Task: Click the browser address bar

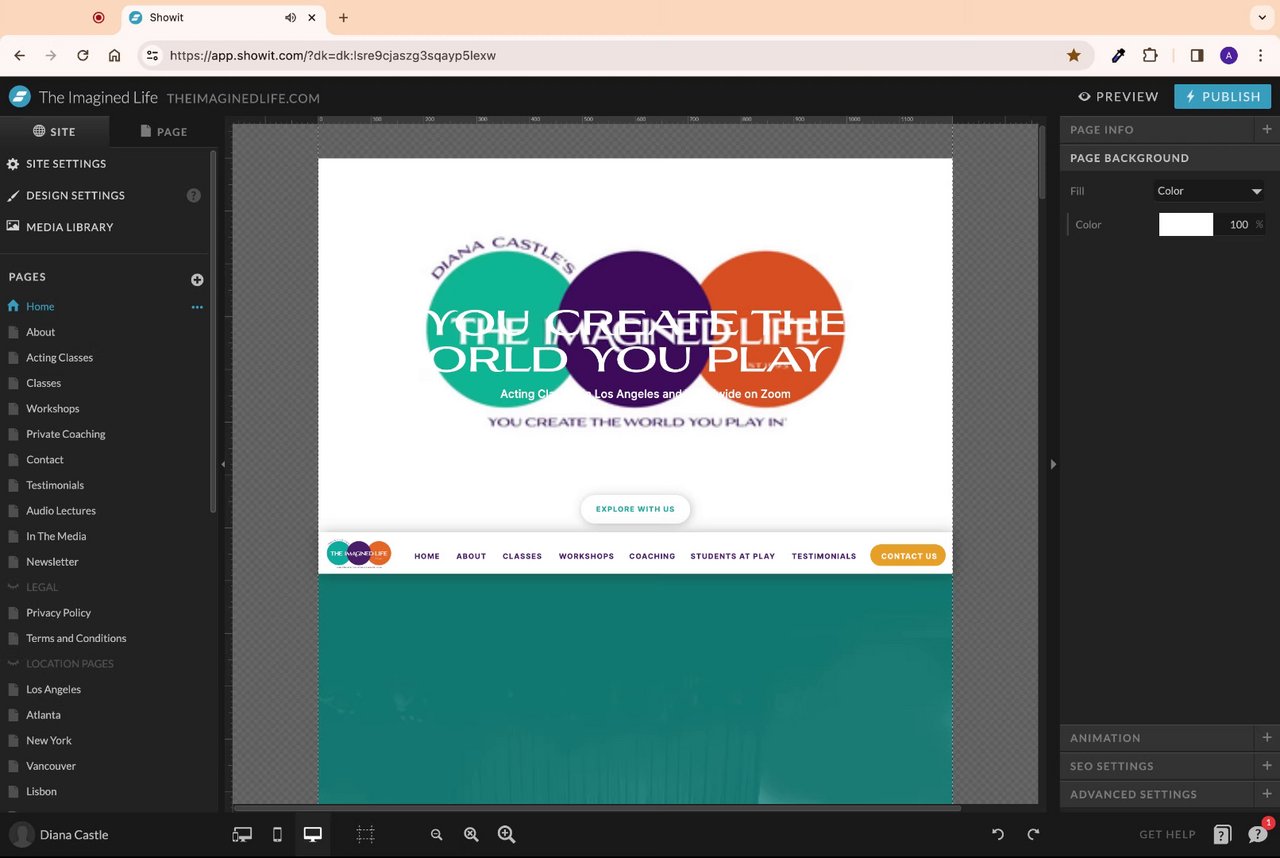Action: click(615, 56)
